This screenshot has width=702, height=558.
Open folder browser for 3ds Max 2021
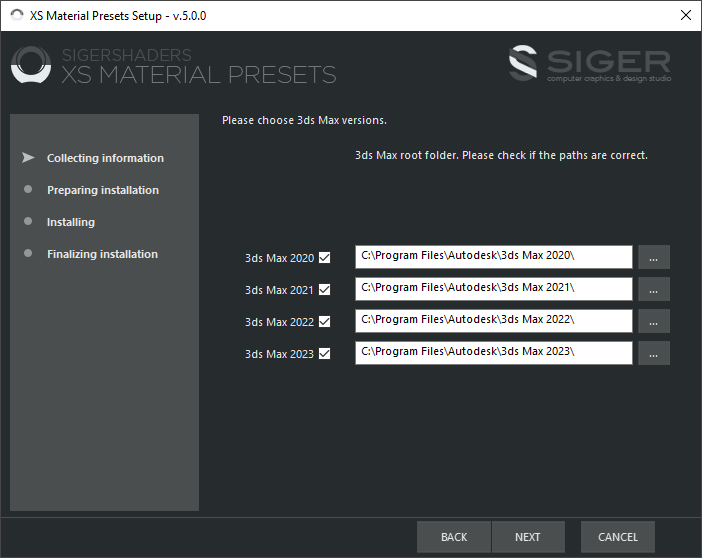(x=654, y=289)
